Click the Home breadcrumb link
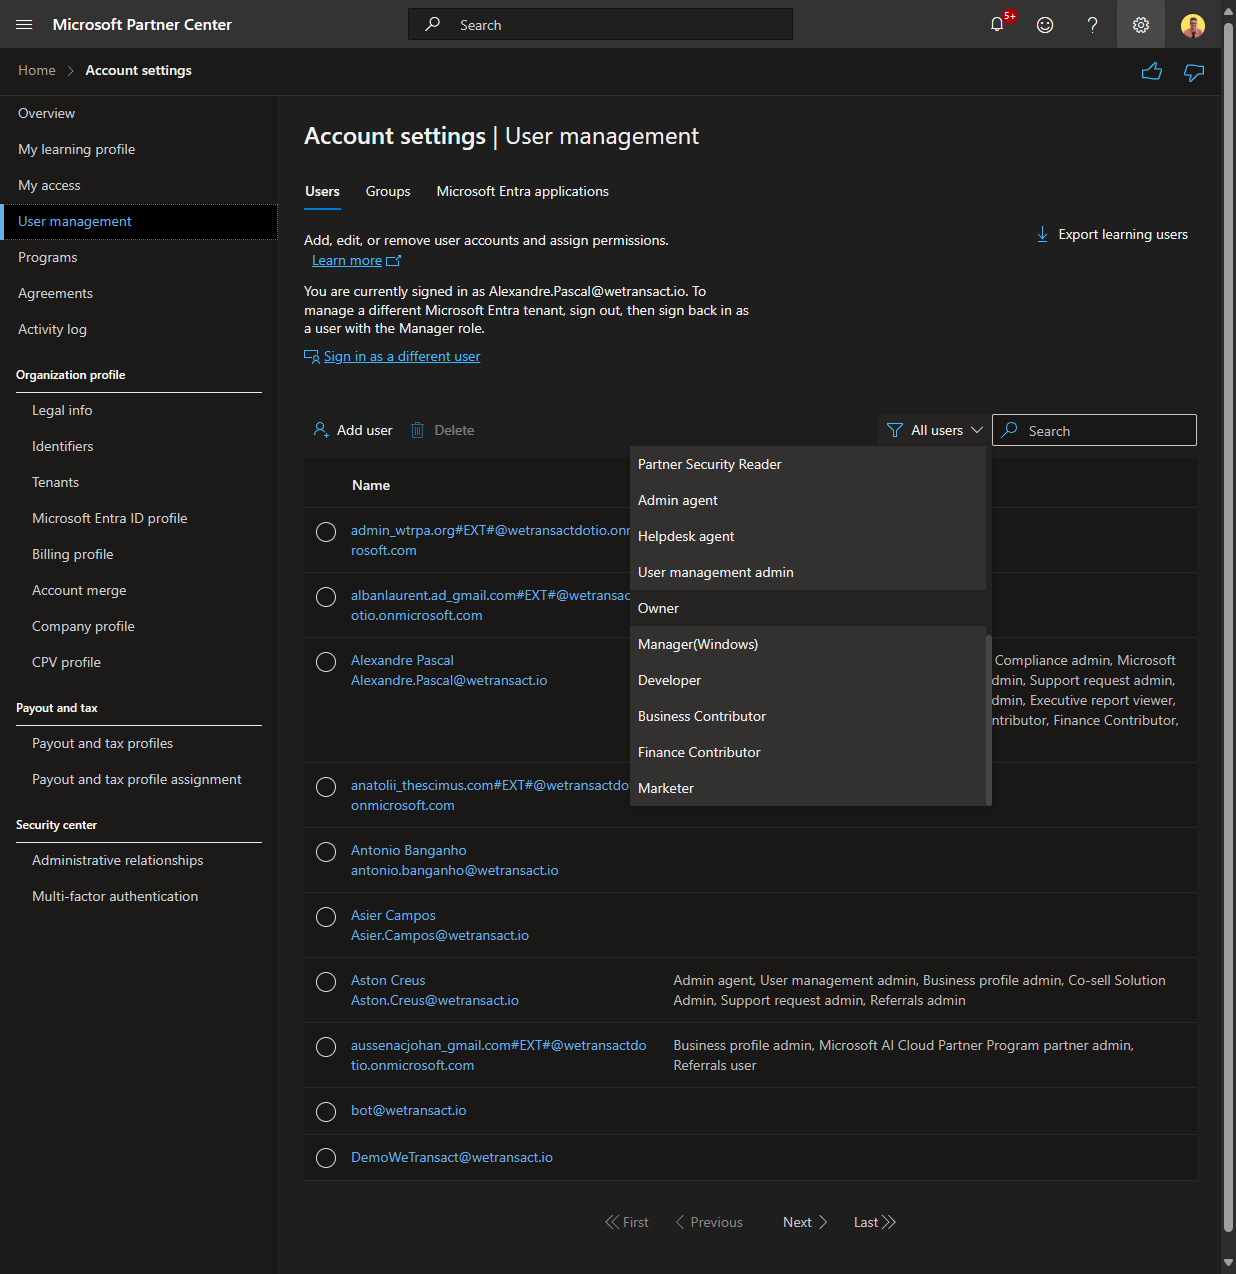 37,70
